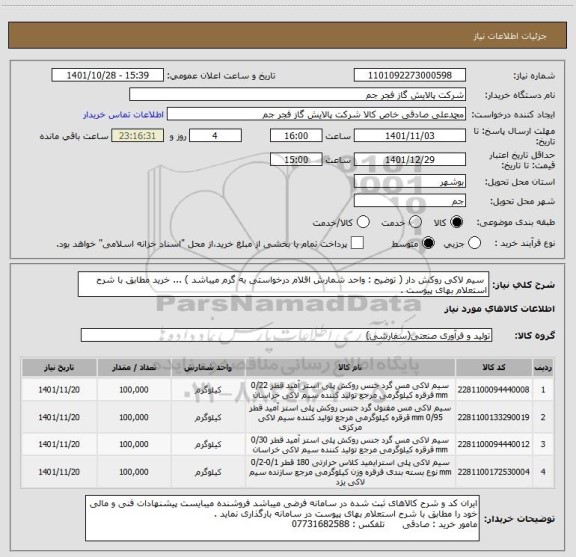
Task: Click the جزئیات اطلاعات نیاز header title
Action: 510,36
